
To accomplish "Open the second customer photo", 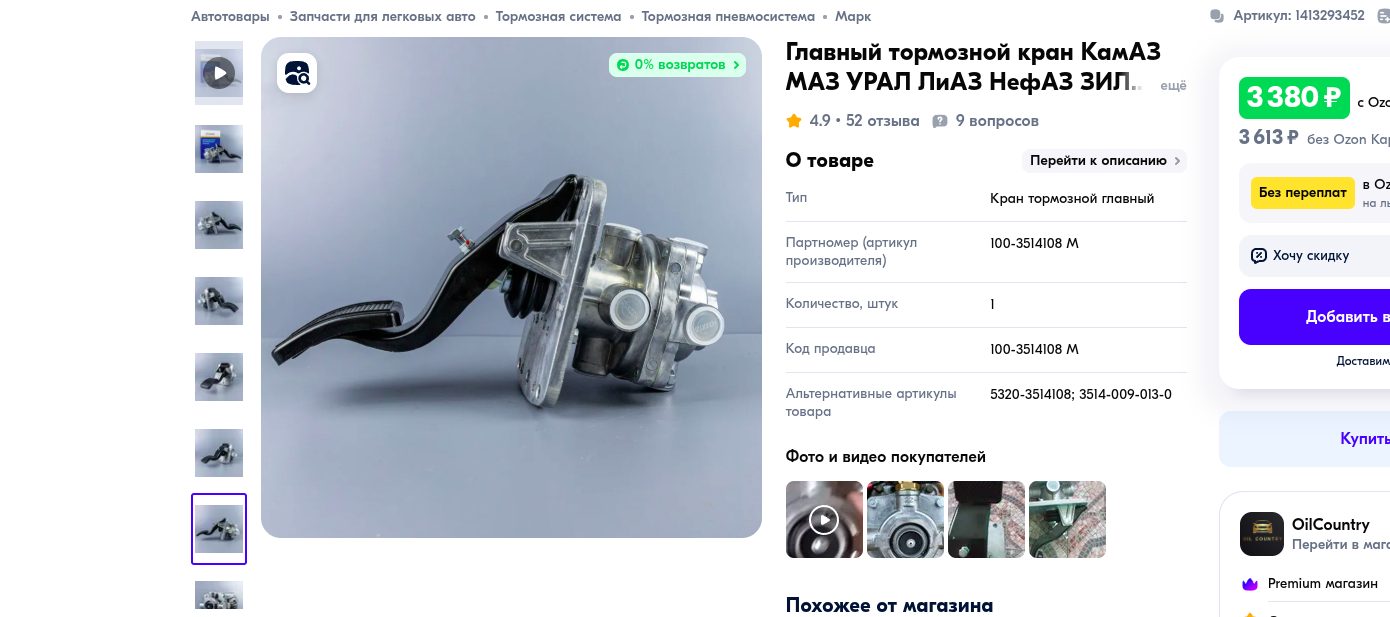I will 905,519.
